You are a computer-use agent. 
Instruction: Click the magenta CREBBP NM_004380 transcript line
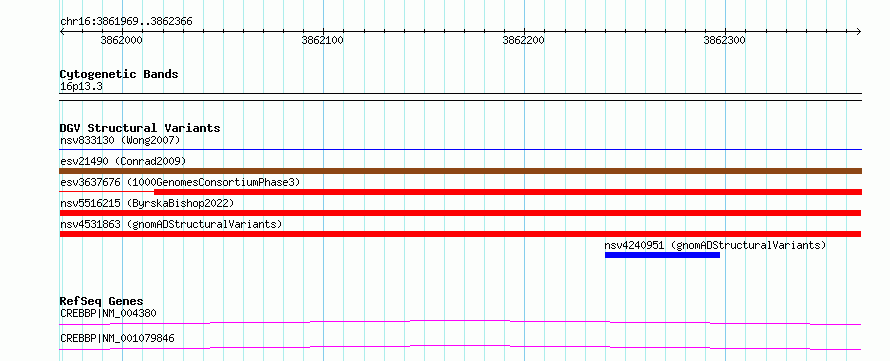tap(460, 322)
